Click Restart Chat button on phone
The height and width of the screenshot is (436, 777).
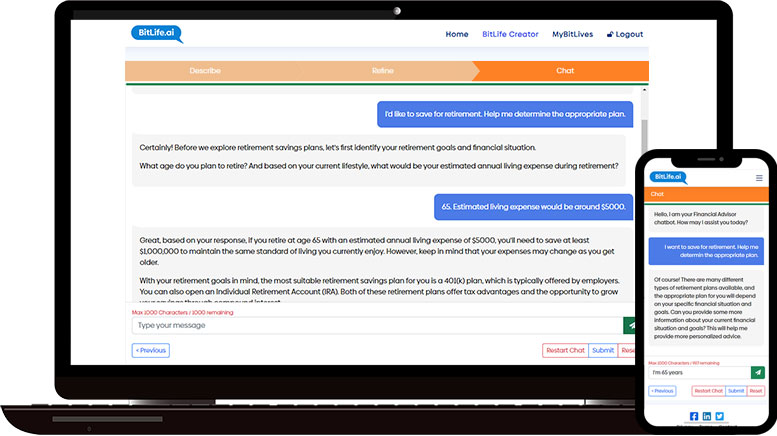(x=709, y=391)
